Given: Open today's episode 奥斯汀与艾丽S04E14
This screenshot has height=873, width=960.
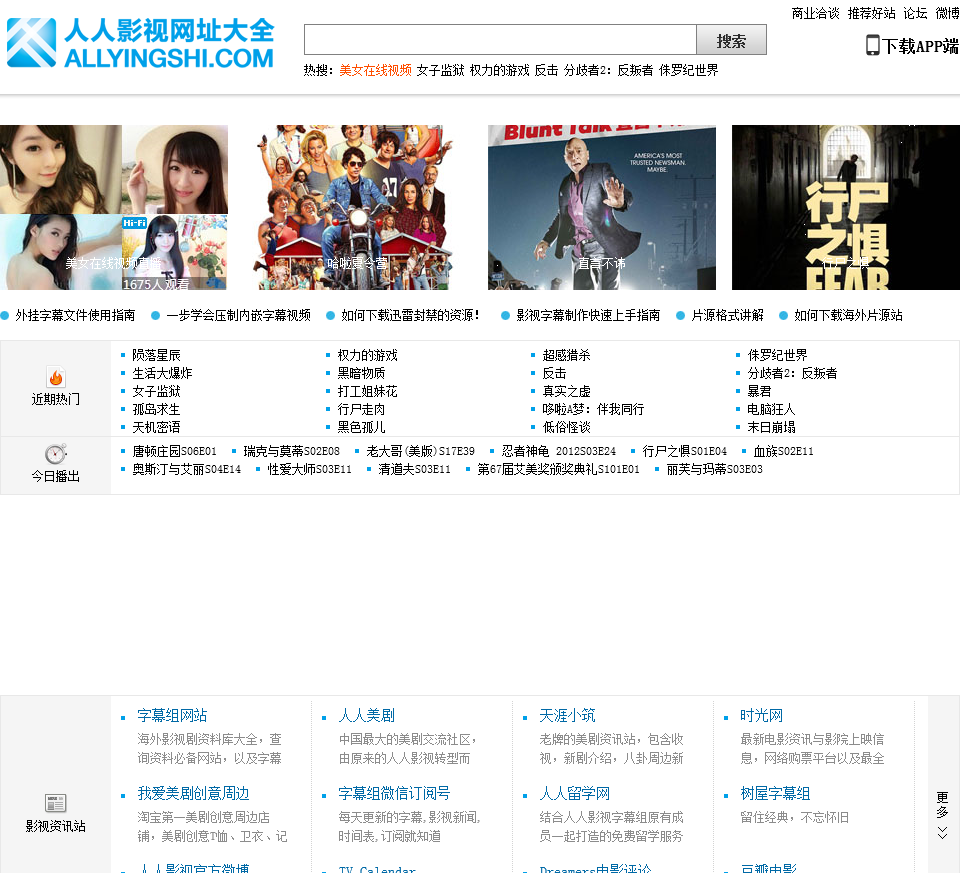Looking at the screenshot, I should coord(187,470).
